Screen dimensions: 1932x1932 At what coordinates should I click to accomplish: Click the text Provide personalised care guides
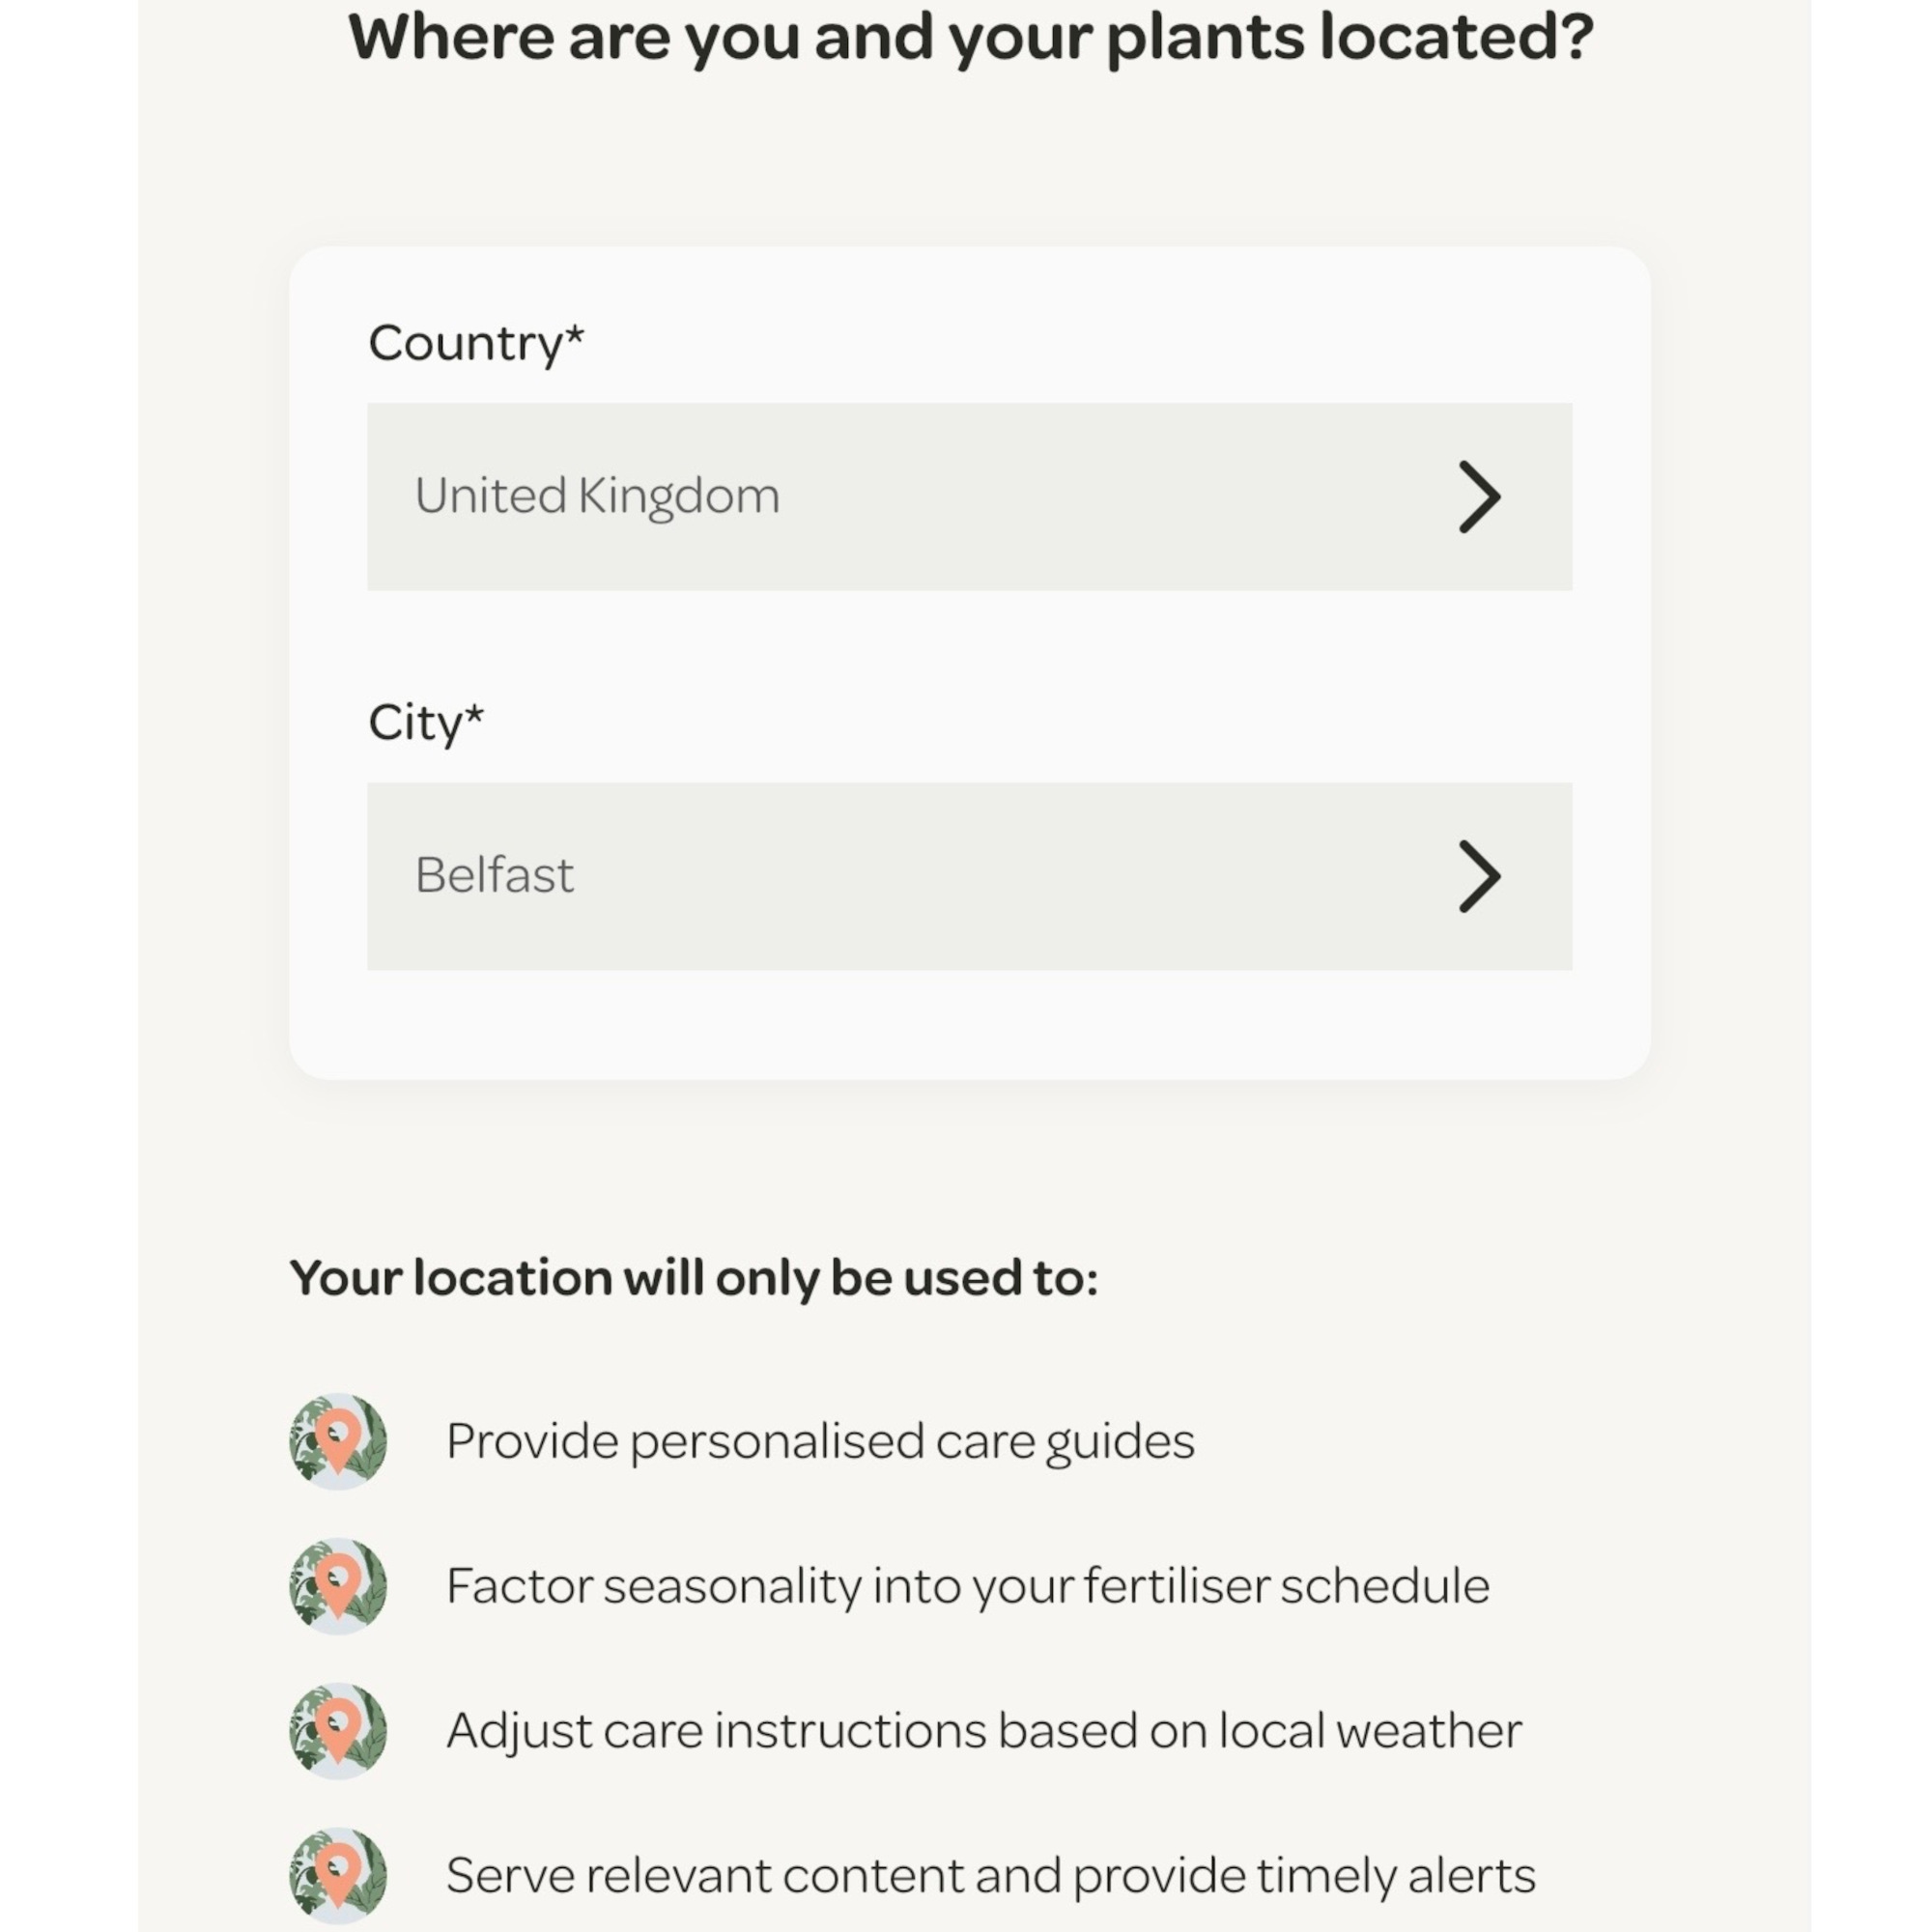[822, 1440]
